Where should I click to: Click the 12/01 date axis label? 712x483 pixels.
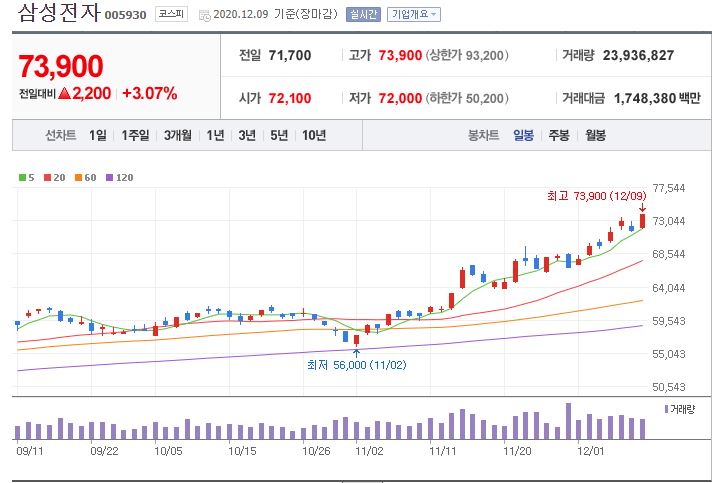(591, 451)
